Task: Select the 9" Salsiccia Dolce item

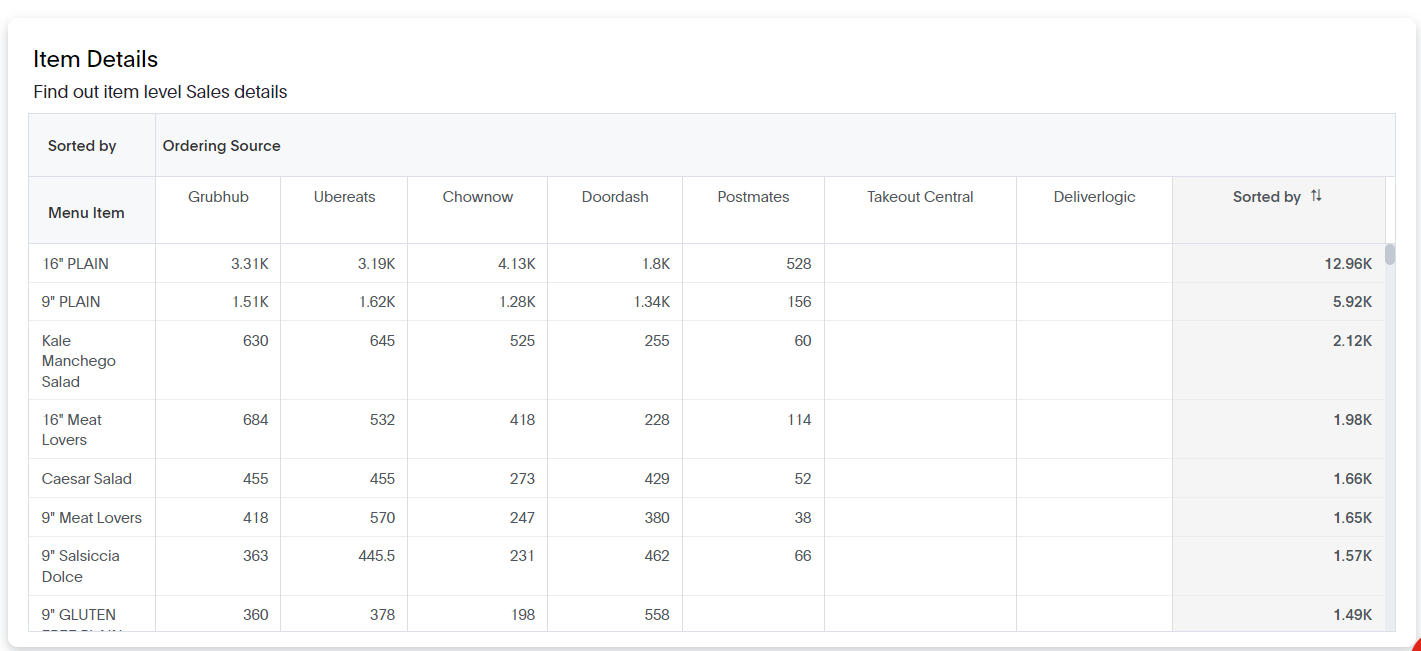Action: pyautogui.click(x=80, y=566)
